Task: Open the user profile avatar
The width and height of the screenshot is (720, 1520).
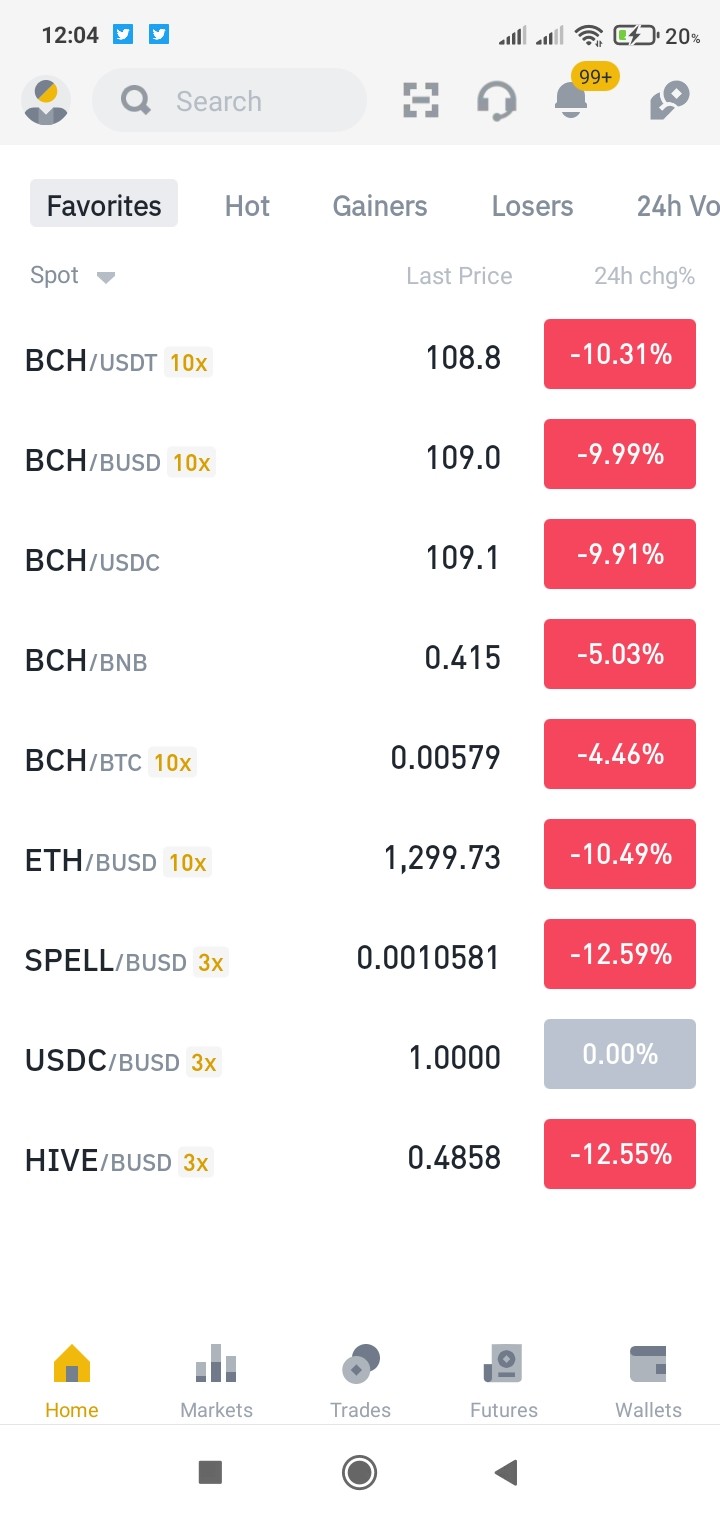Action: (x=46, y=101)
